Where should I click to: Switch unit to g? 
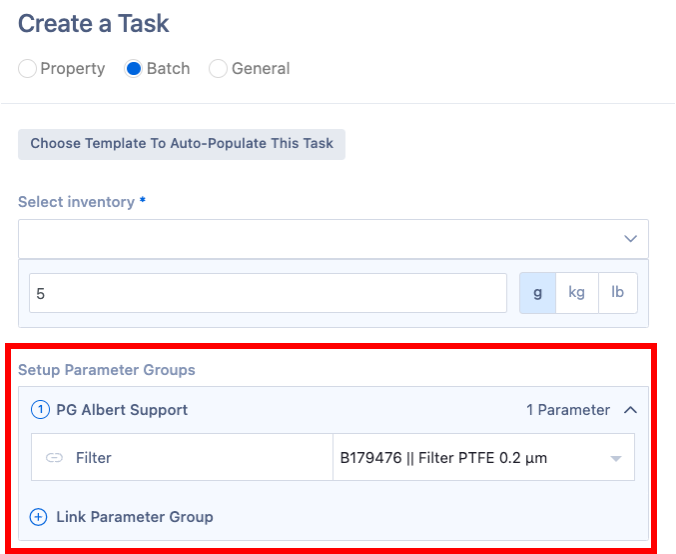[538, 293]
